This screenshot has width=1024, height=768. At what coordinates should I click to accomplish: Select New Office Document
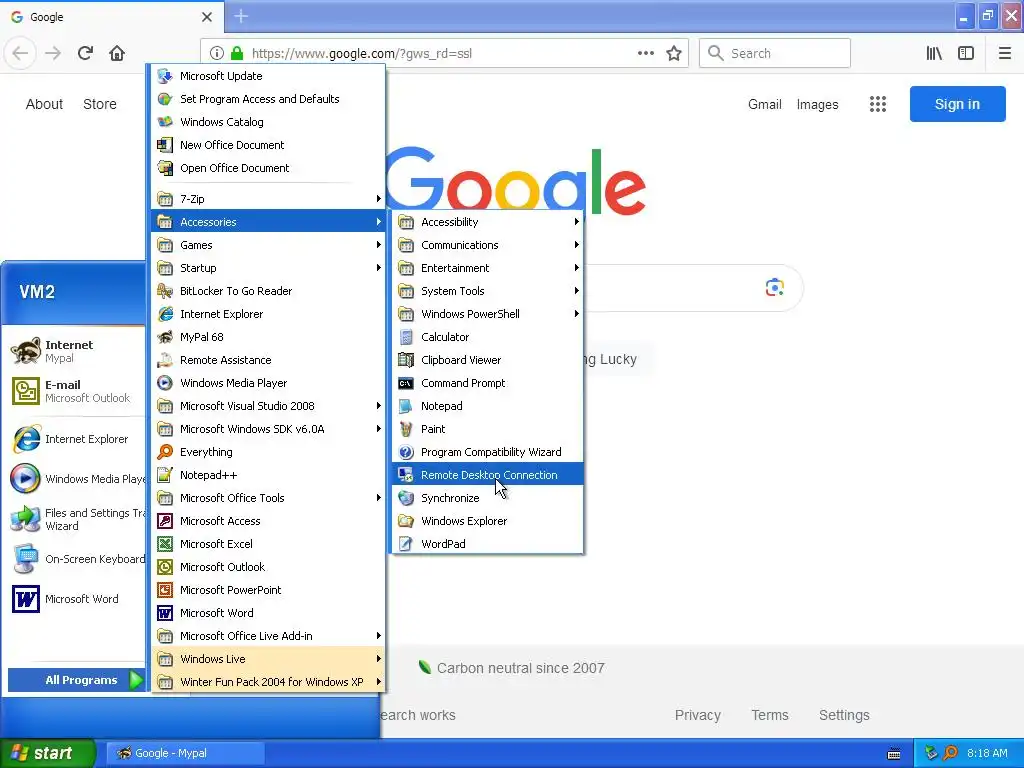(268, 145)
